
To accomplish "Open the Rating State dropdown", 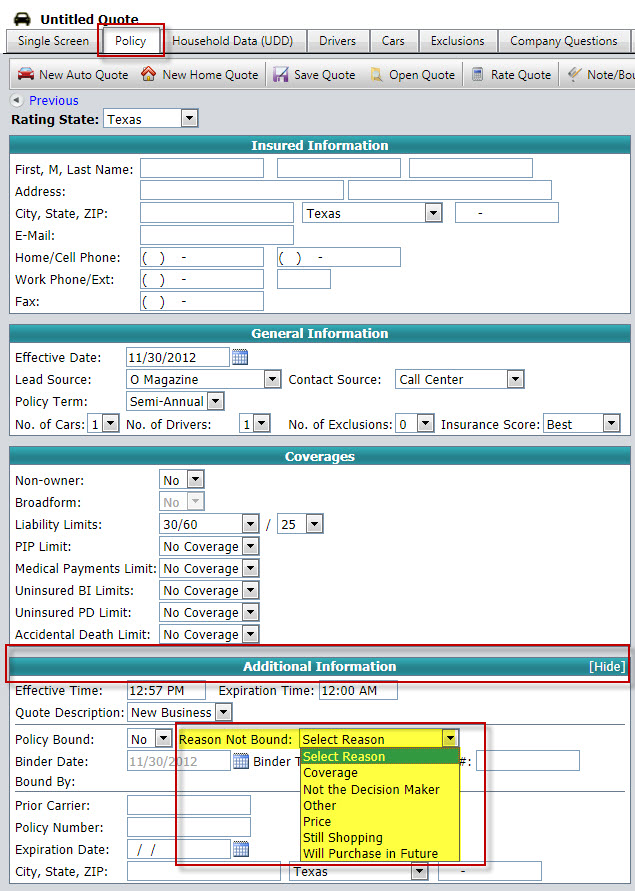I will tap(189, 118).
